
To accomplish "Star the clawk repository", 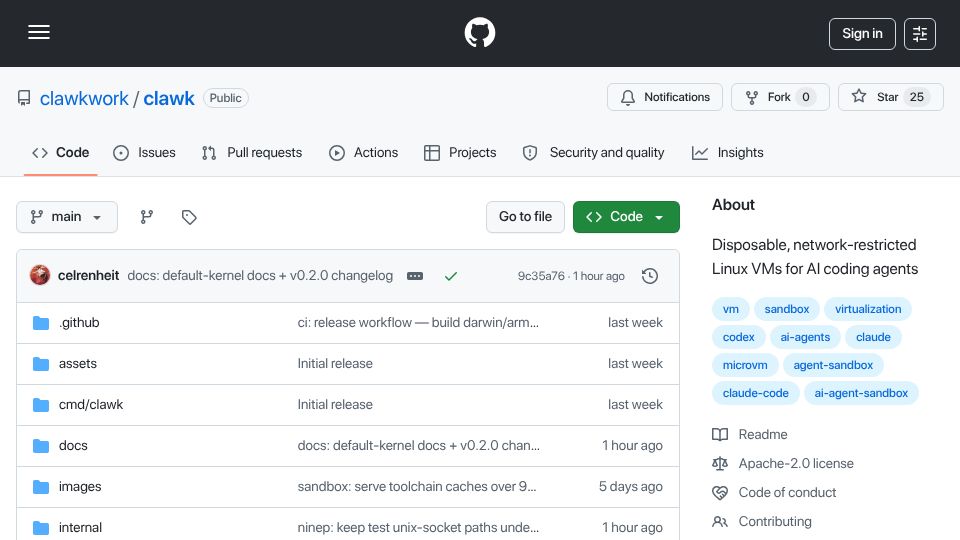I will pyautogui.click(x=890, y=97).
